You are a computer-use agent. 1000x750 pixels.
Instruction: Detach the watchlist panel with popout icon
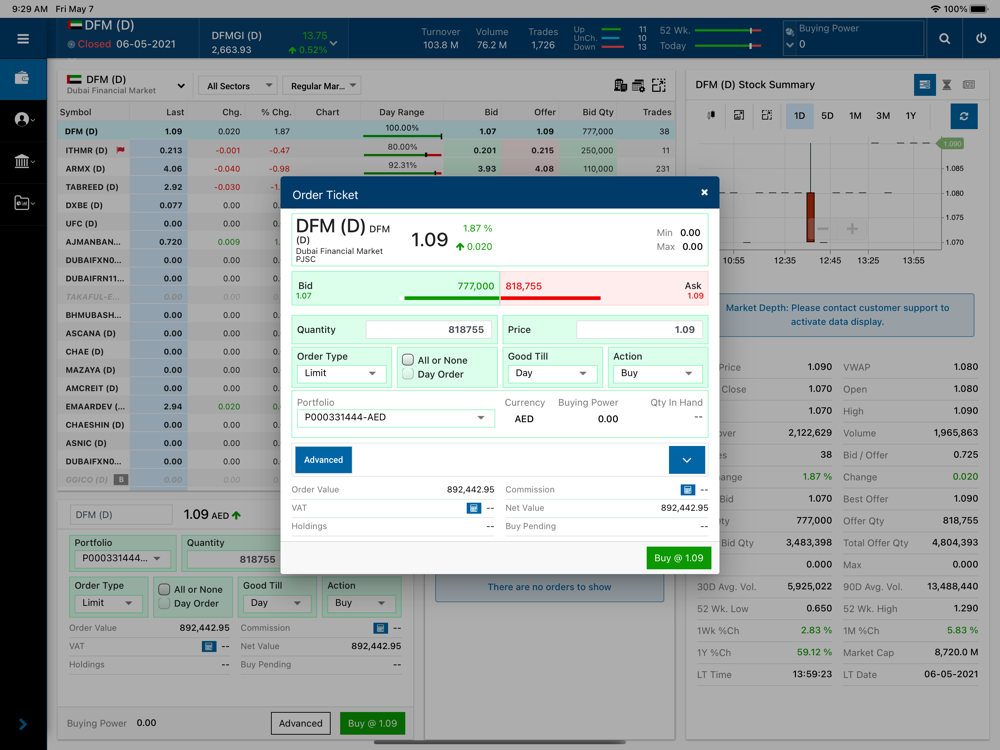659,85
